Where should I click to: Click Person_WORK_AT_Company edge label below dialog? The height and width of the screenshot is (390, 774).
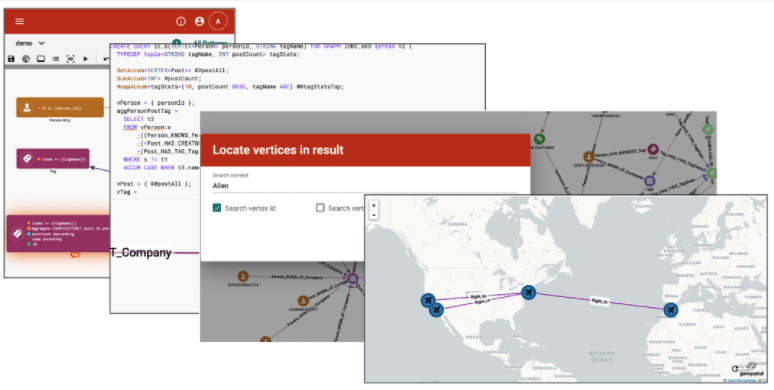(298, 278)
